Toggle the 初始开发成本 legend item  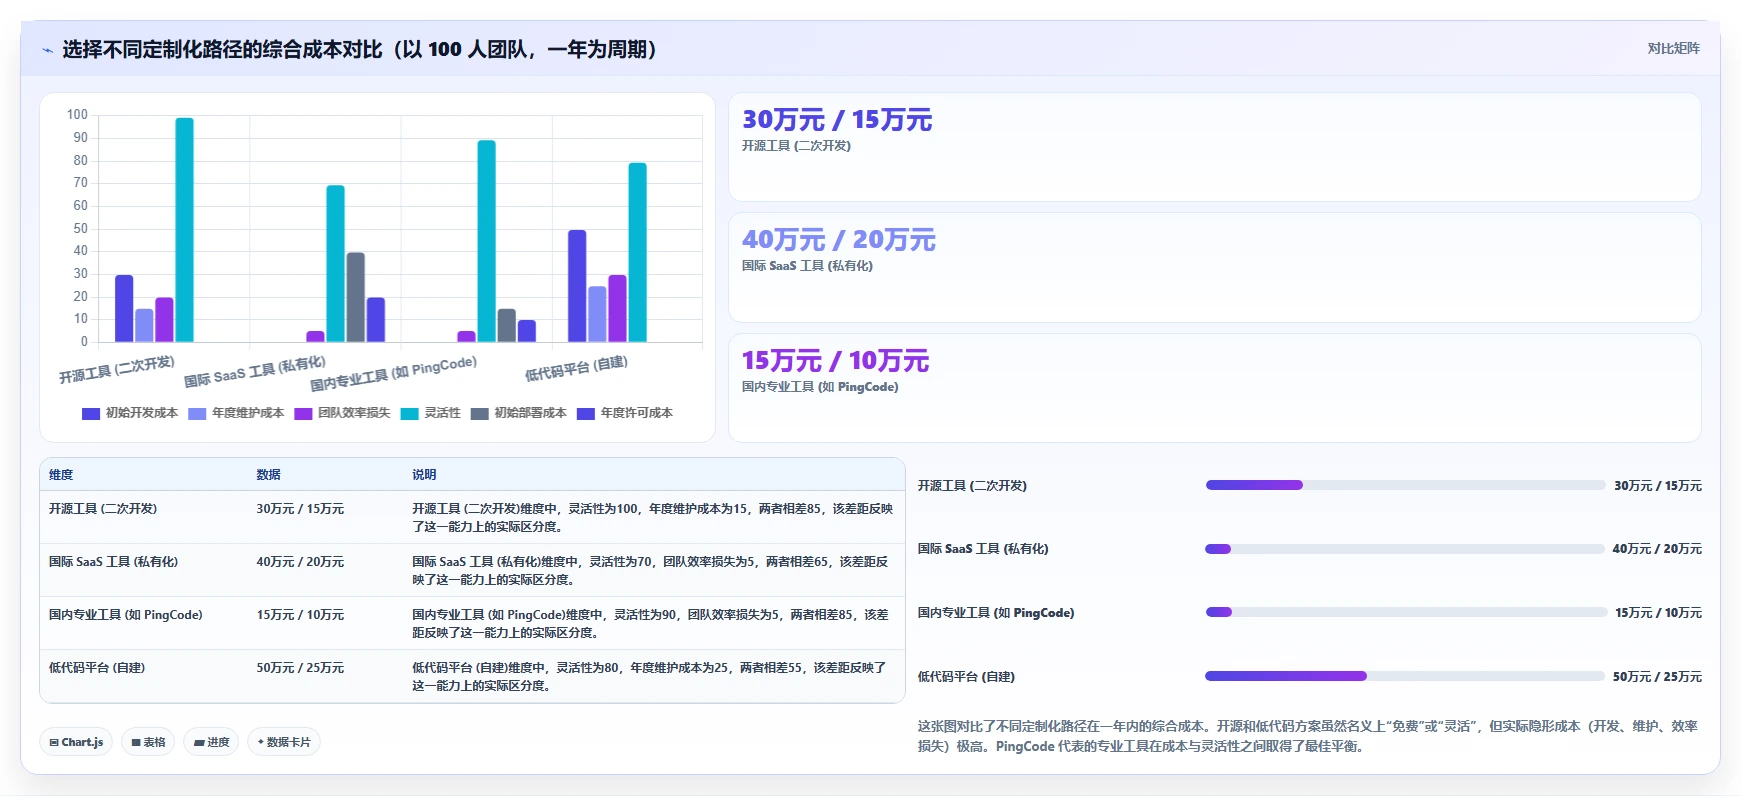click(x=130, y=413)
